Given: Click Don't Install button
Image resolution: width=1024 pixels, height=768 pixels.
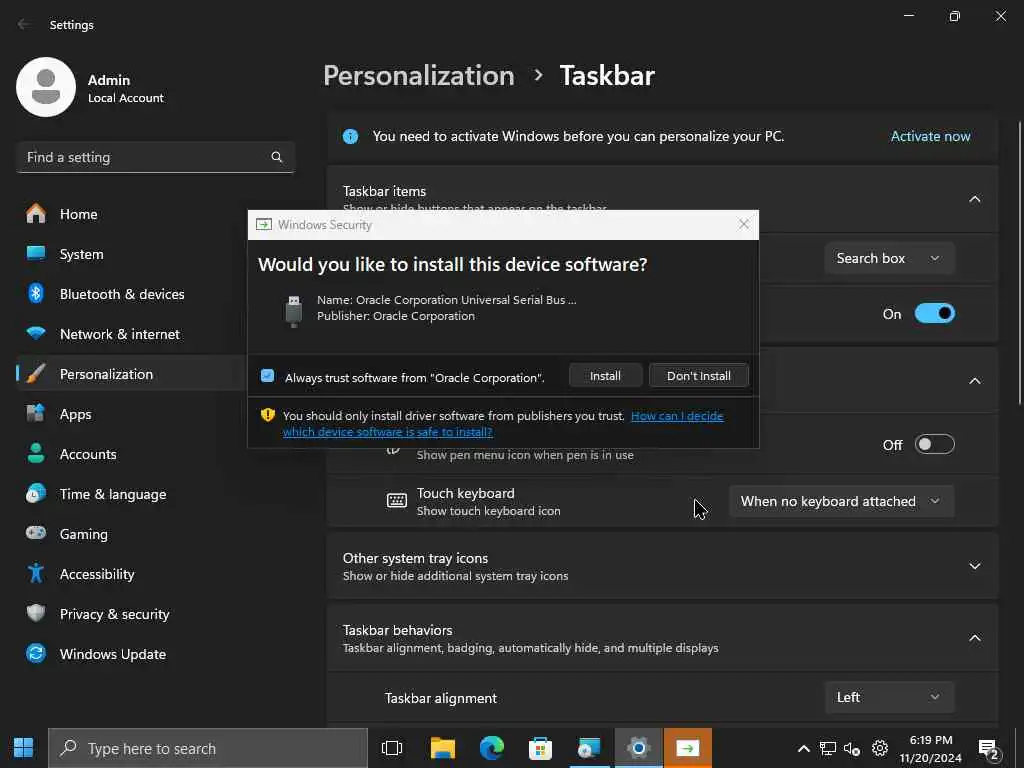Looking at the screenshot, I should [x=699, y=376].
